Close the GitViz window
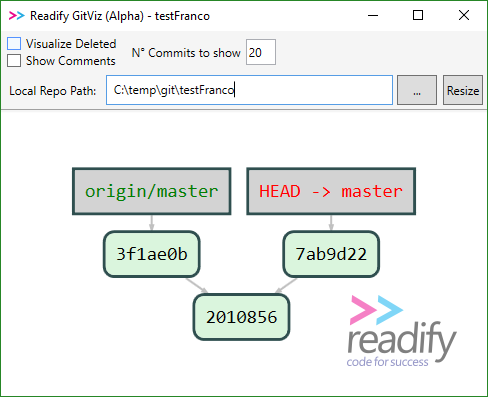488x397 pixels. 464,15
